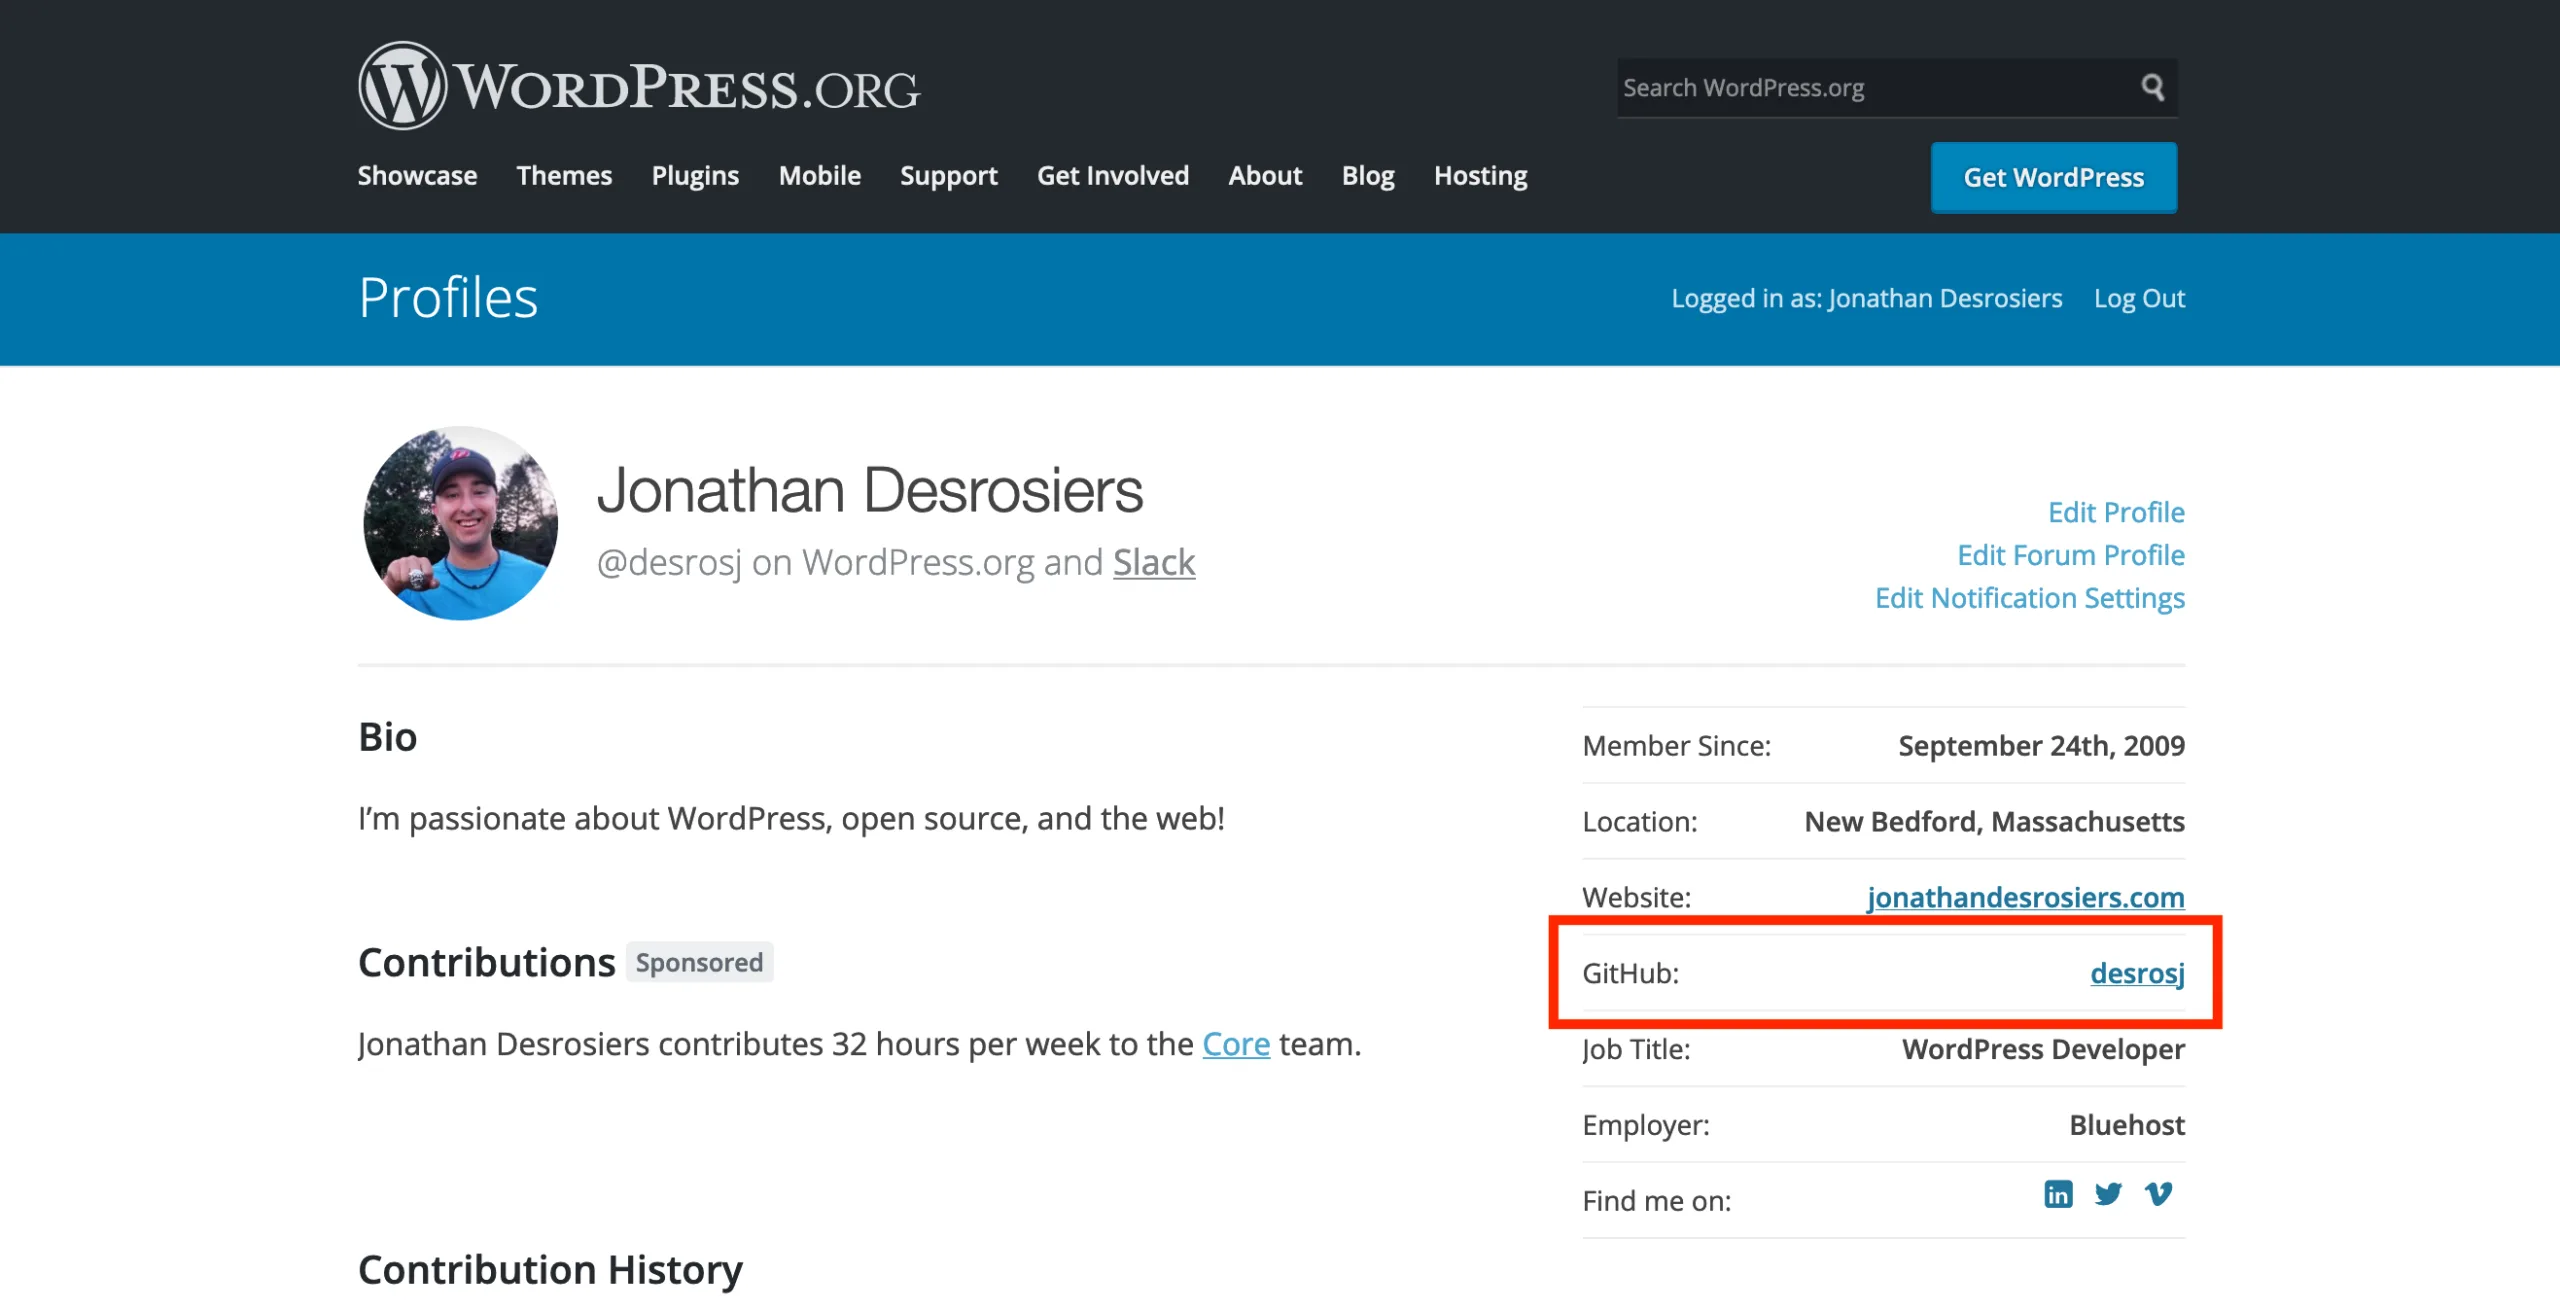Viewport: 2560px width, 1310px height.
Task: Follow the Slack link
Action: coord(1154,562)
